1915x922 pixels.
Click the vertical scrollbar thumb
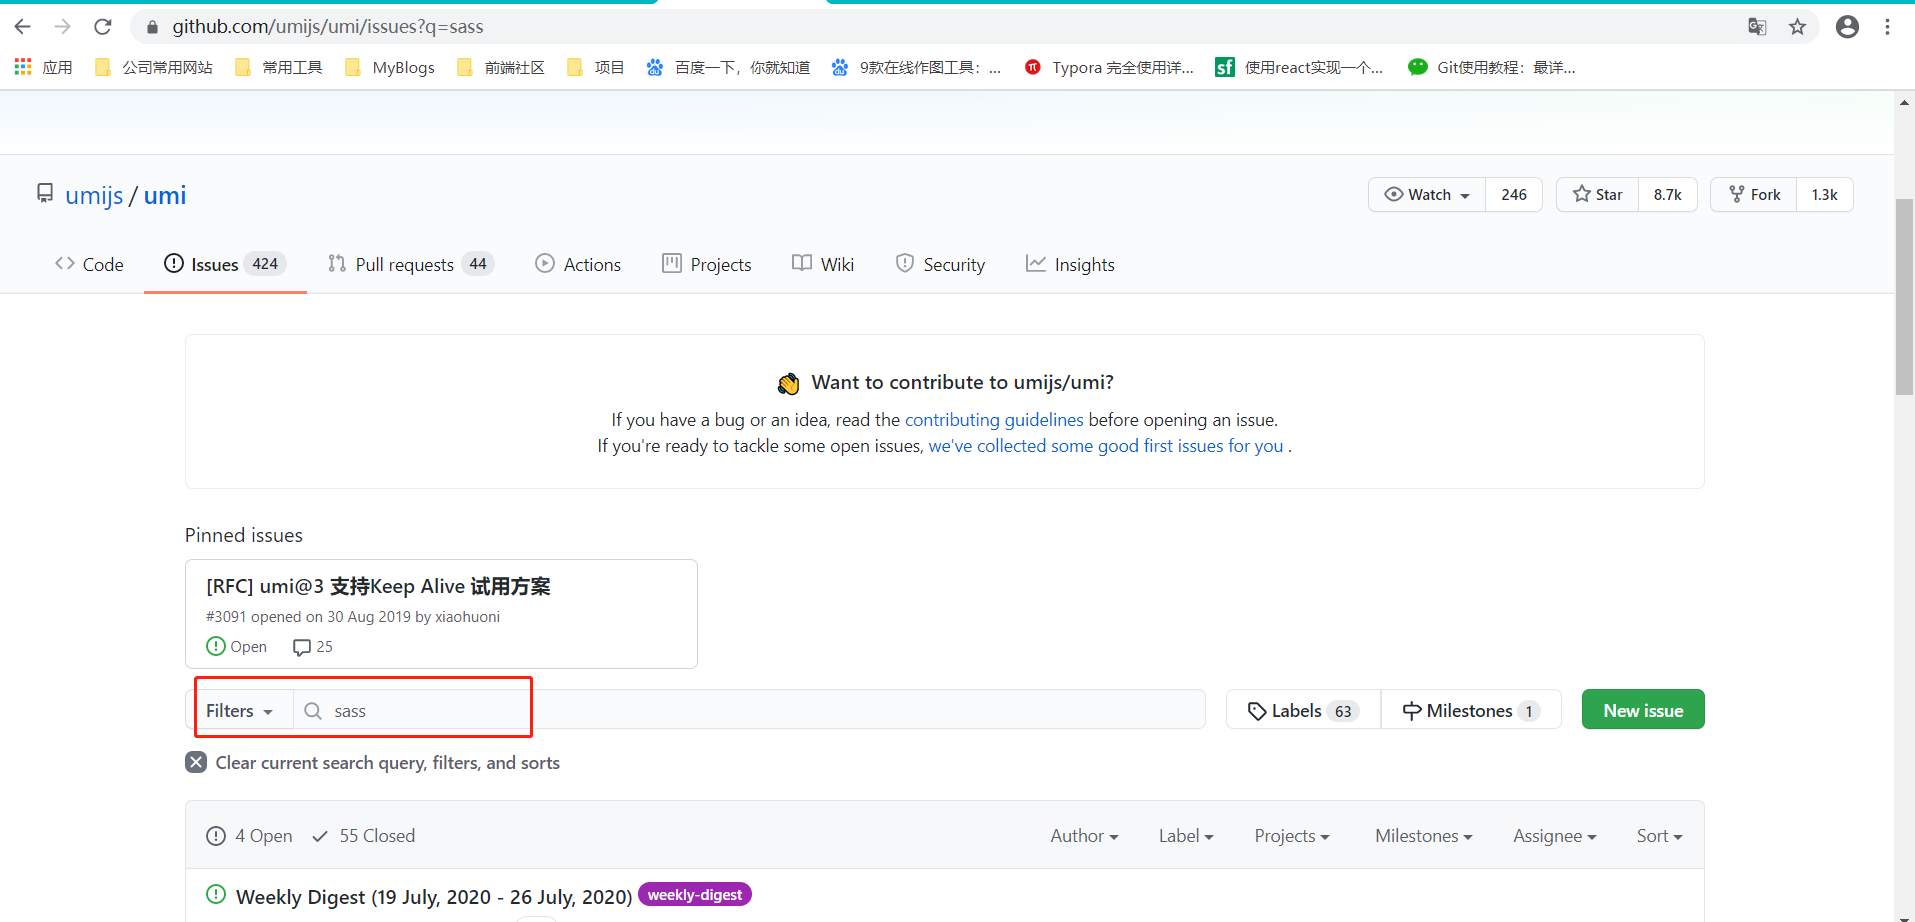coord(1904,296)
